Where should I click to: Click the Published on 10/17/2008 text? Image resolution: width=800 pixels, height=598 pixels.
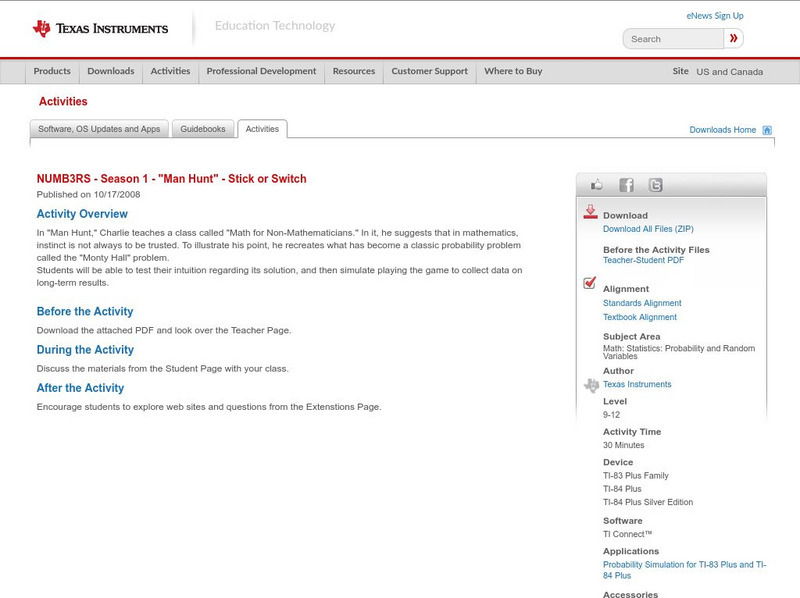(x=88, y=194)
